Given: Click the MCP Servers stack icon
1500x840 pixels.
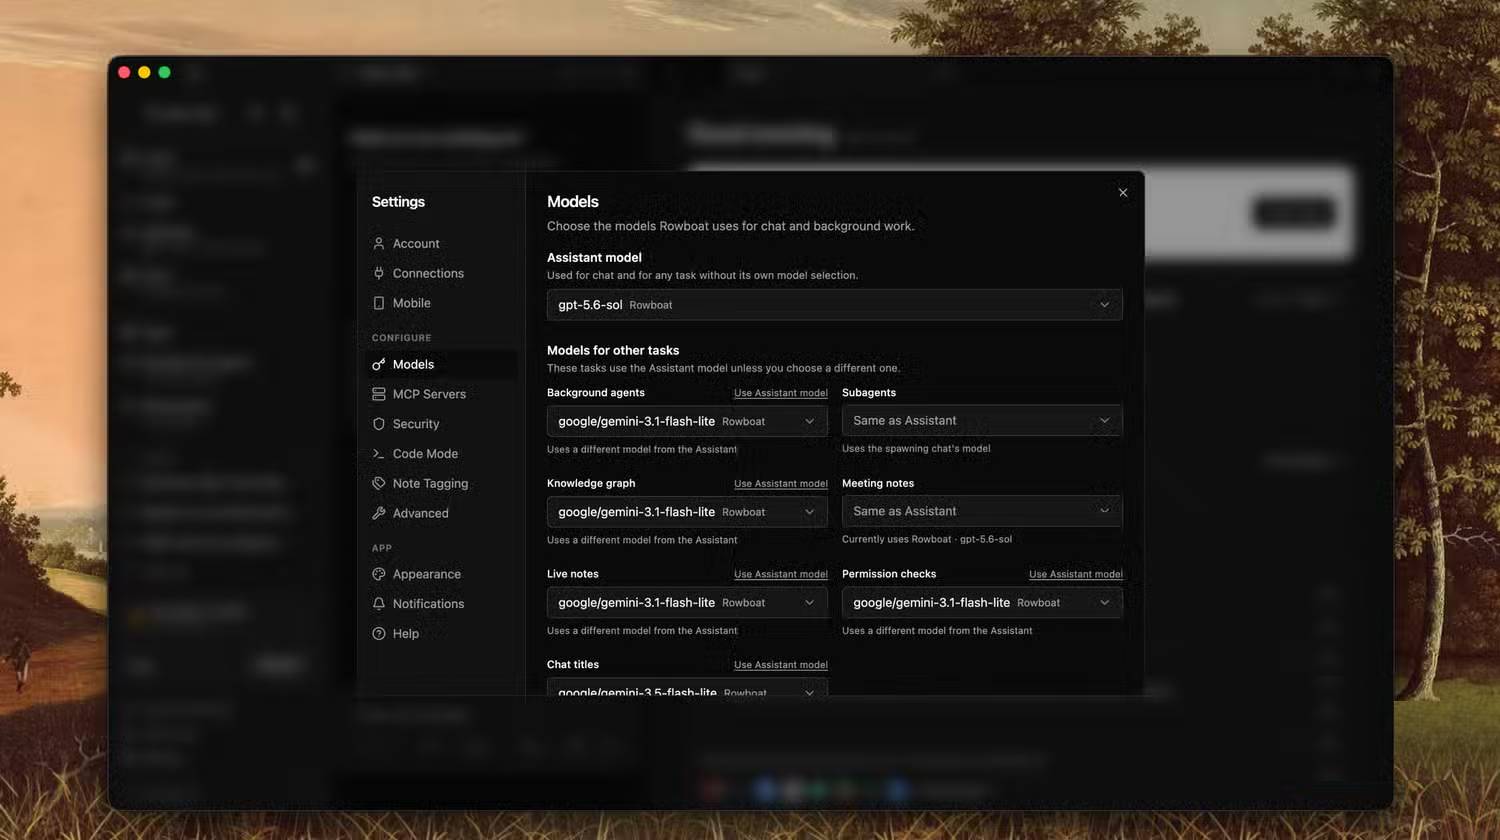Looking at the screenshot, I should point(379,394).
